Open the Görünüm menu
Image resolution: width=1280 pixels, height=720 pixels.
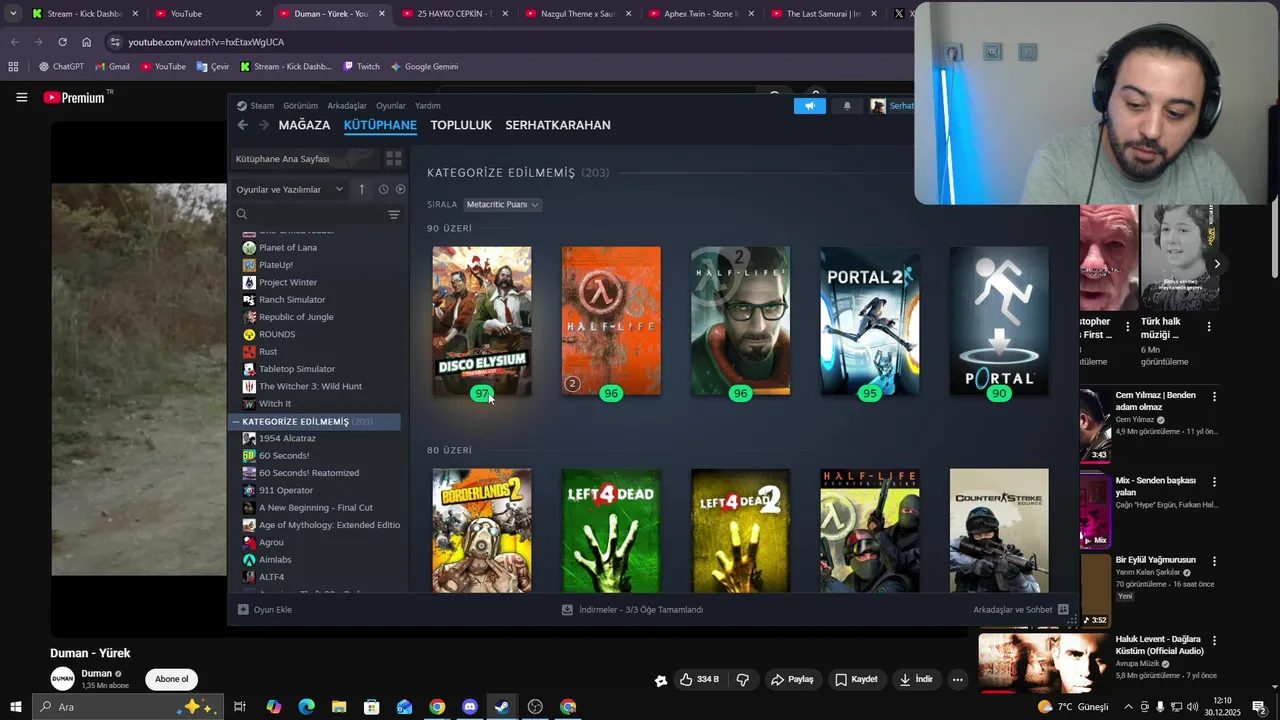pyautogui.click(x=300, y=106)
